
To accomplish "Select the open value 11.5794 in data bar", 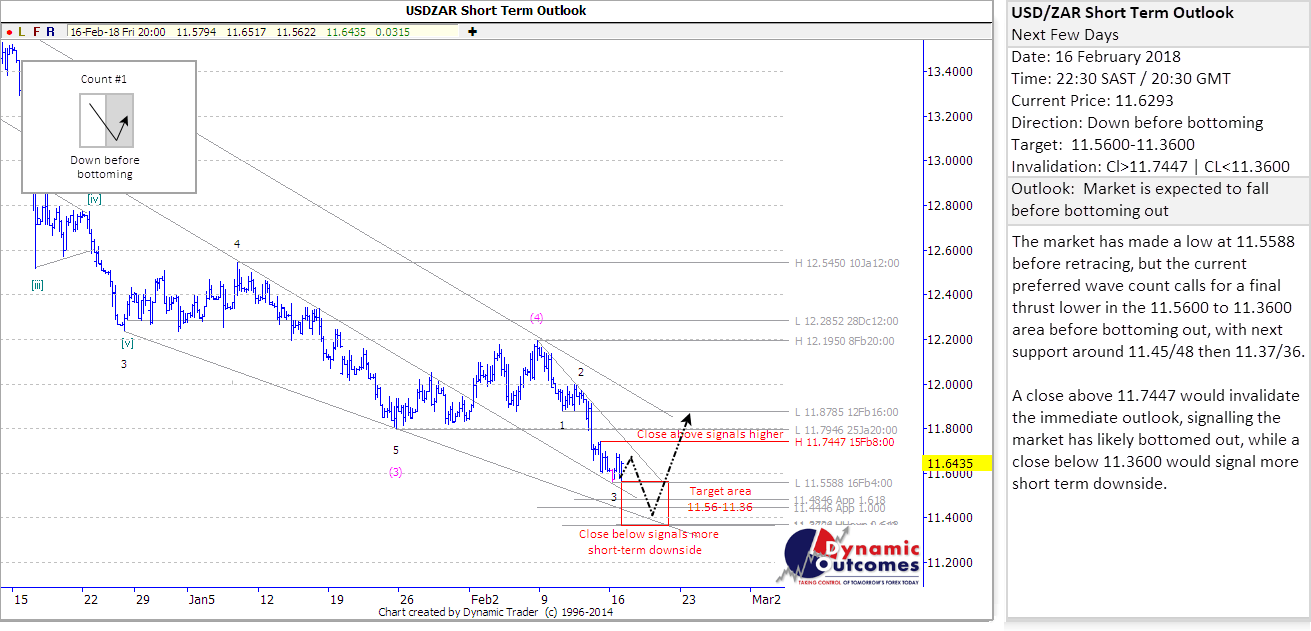I will [x=195, y=32].
